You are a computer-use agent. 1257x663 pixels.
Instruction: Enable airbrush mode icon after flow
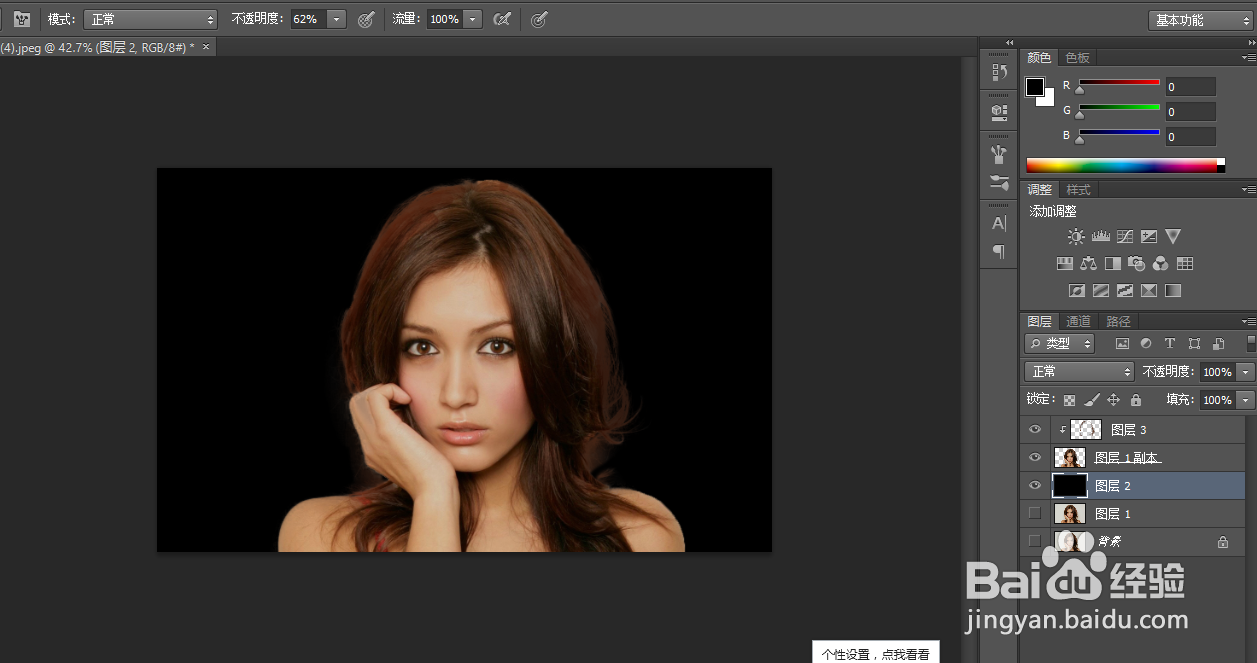click(x=503, y=19)
